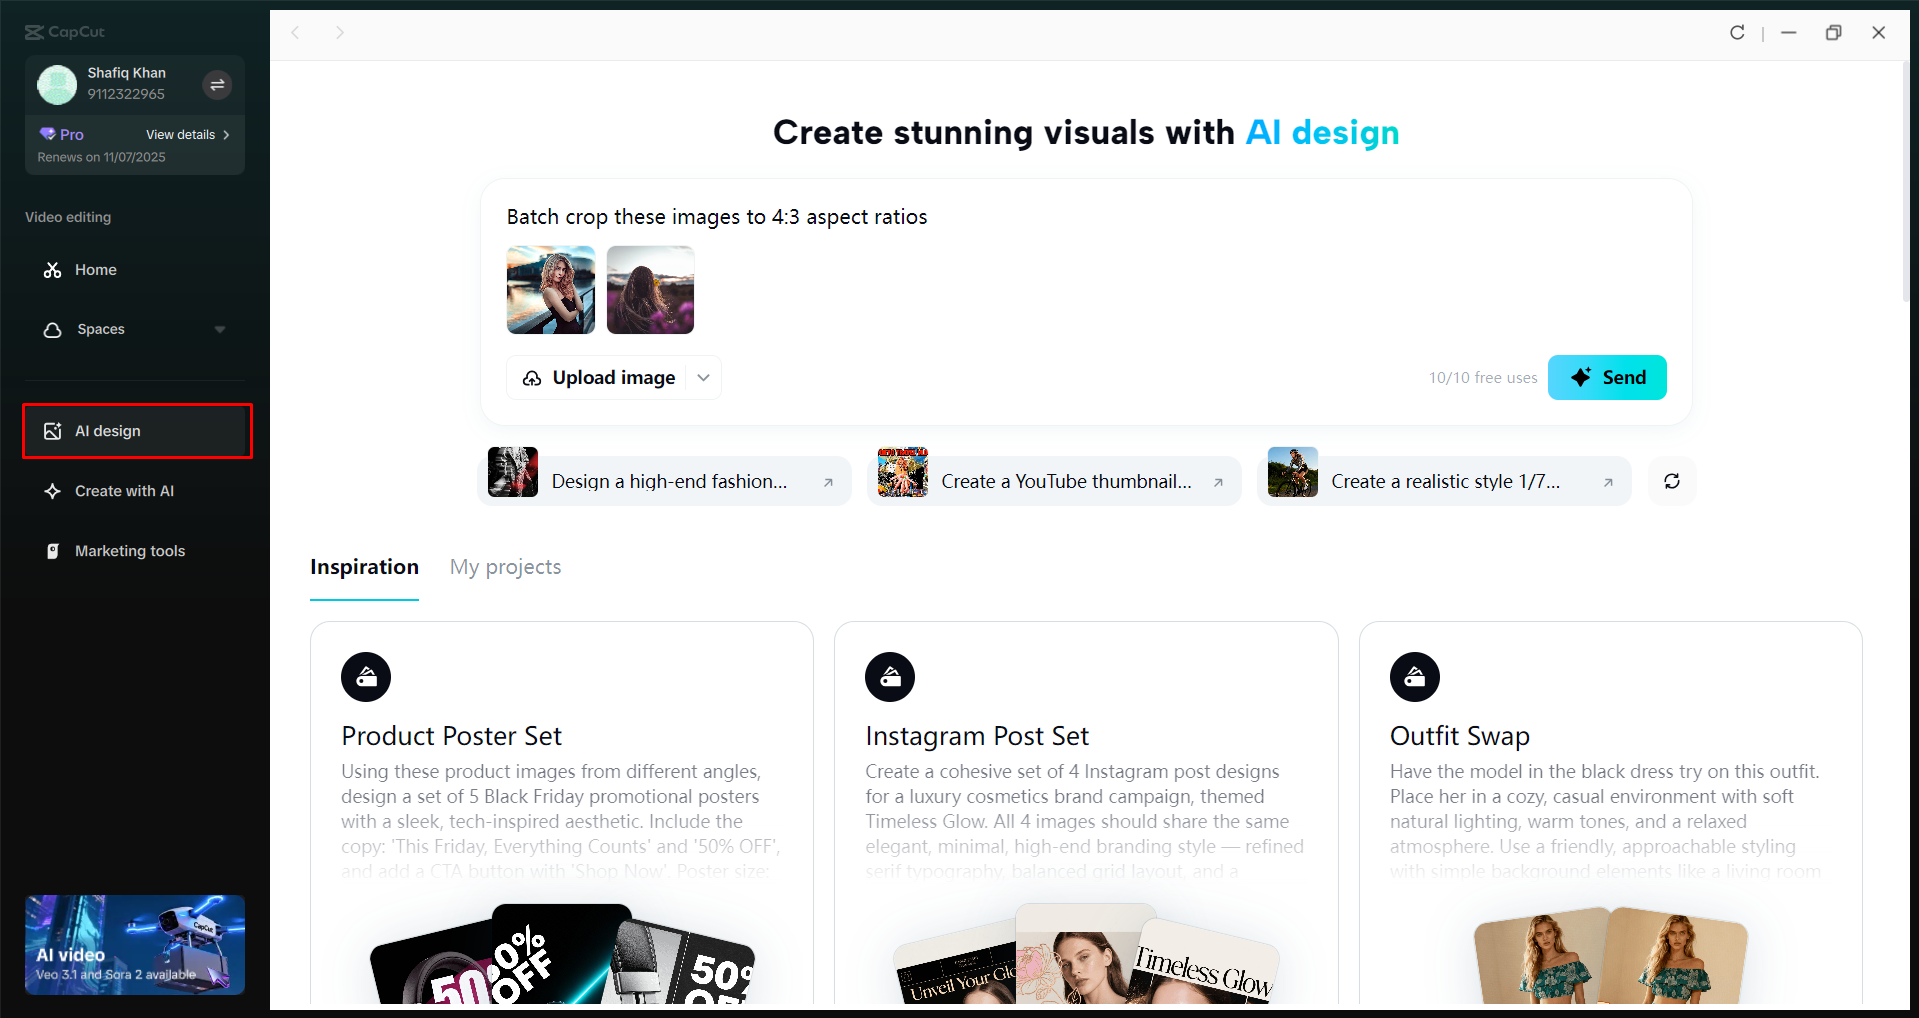Open Spaces via its cloud icon
Image resolution: width=1919 pixels, height=1018 pixels.
pyautogui.click(x=52, y=329)
